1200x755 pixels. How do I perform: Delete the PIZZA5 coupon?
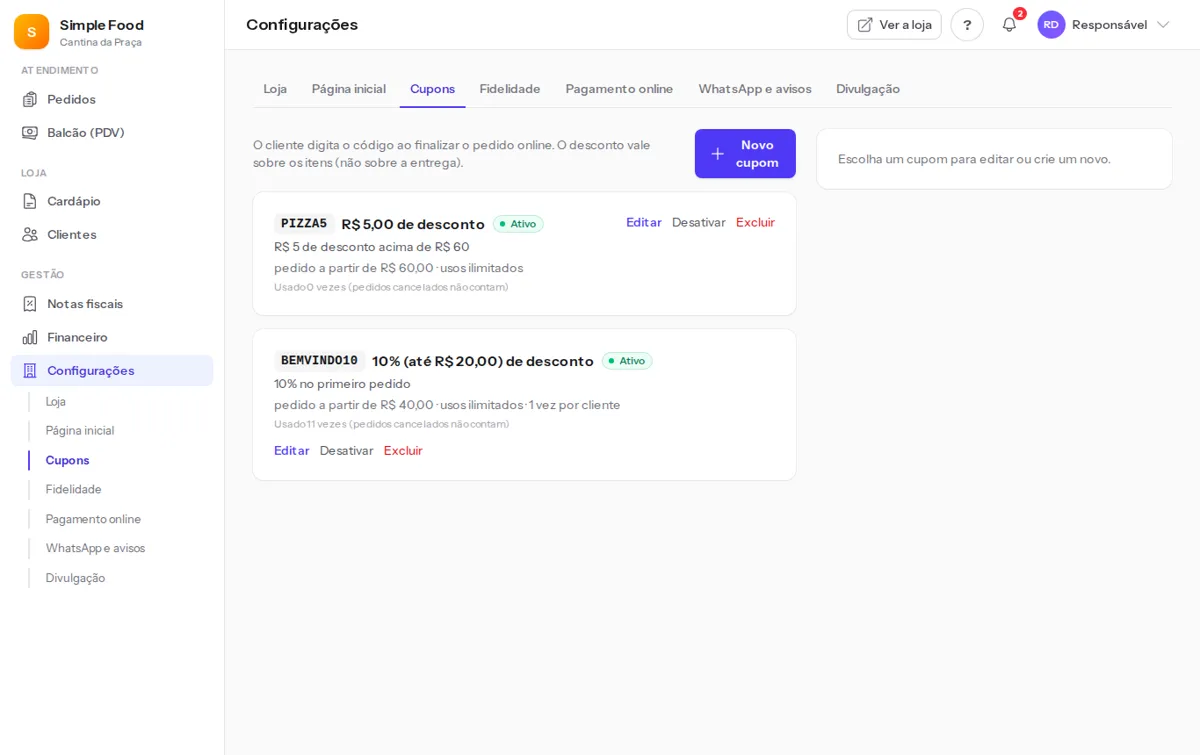755,222
